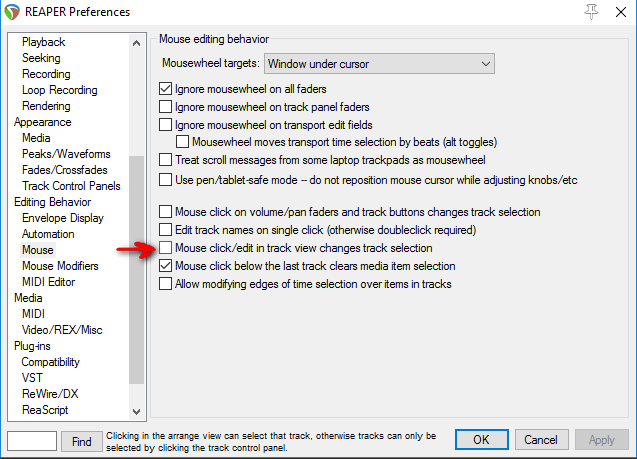Select Playback in the preferences tree

pyautogui.click(x=43, y=42)
